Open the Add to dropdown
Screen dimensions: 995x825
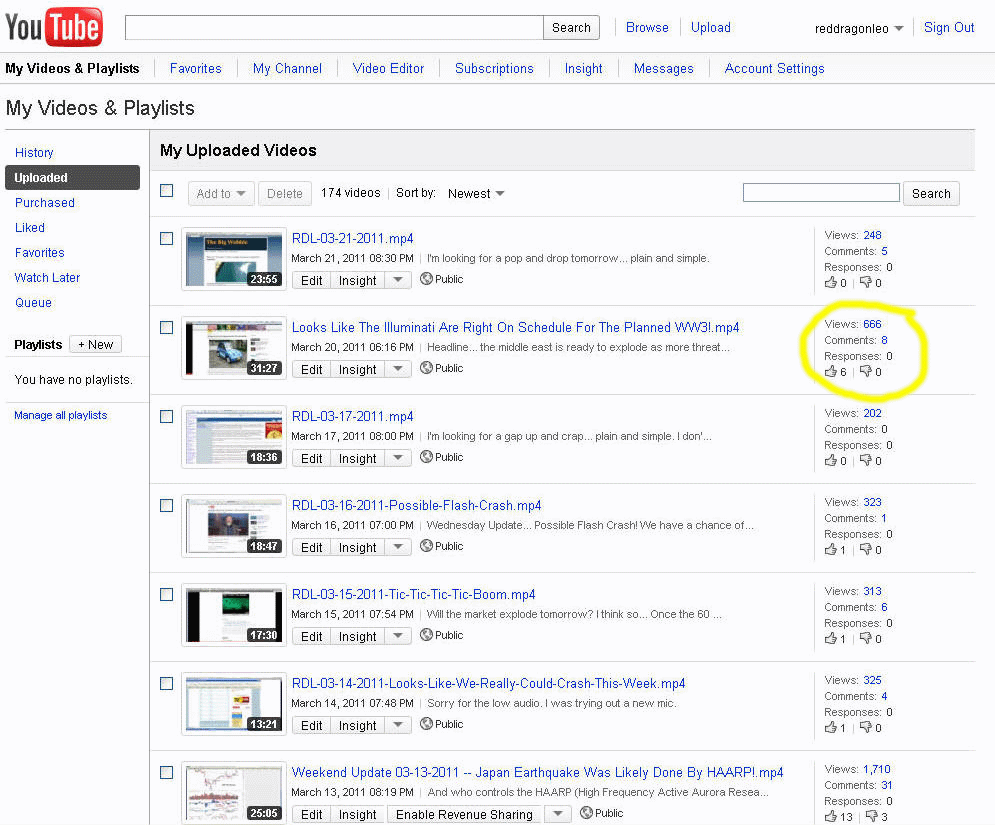click(x=221, y=194)
